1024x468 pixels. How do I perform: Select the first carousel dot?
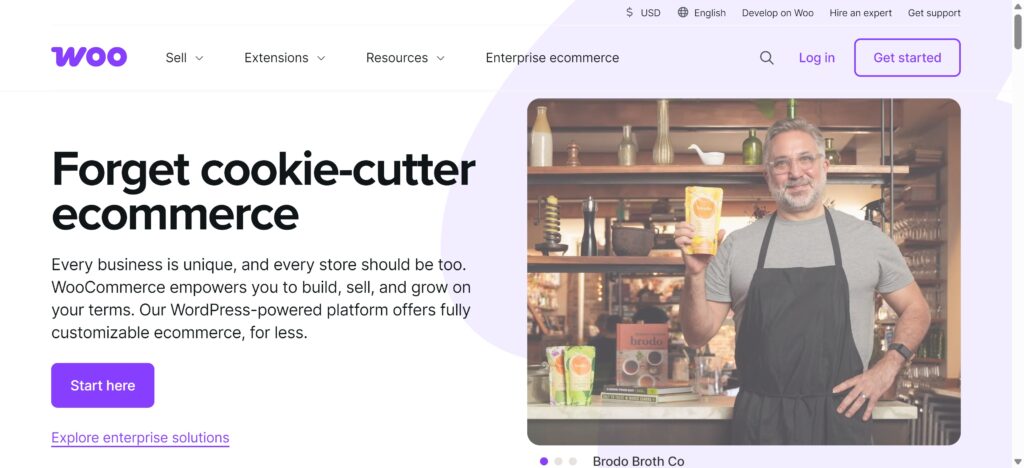pos(544,461)
